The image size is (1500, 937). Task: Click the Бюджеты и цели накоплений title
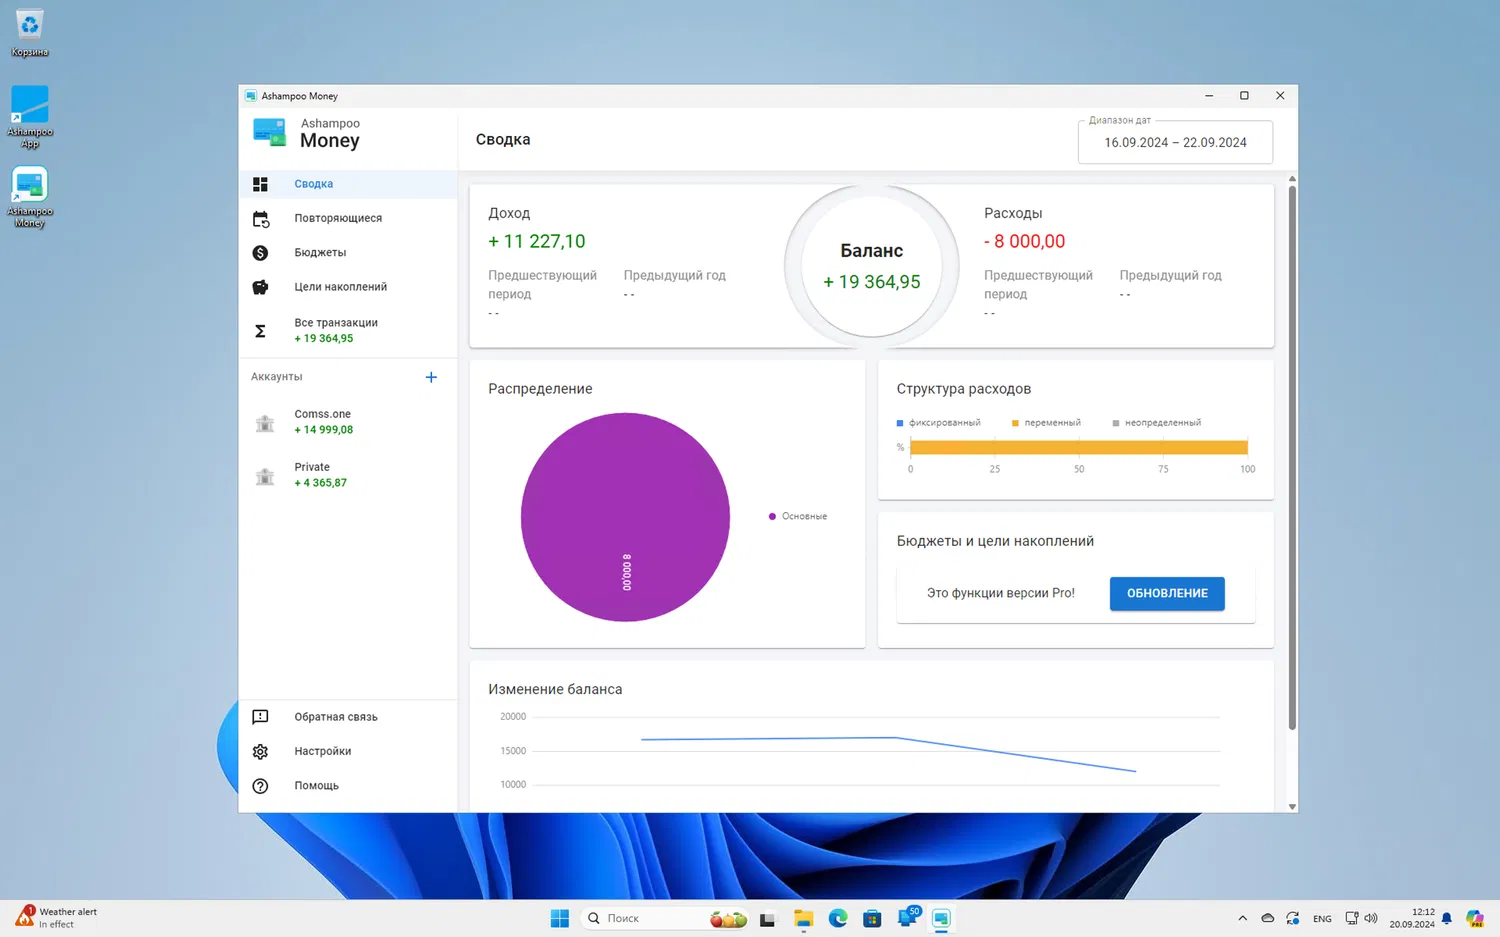pos(995,541)
